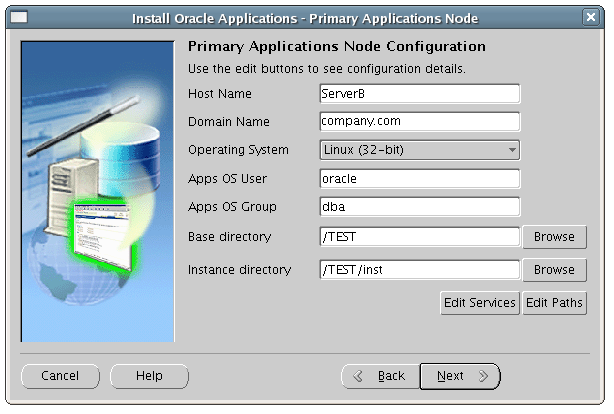
Task: Click the Base directory label
Action: (229, 237)
